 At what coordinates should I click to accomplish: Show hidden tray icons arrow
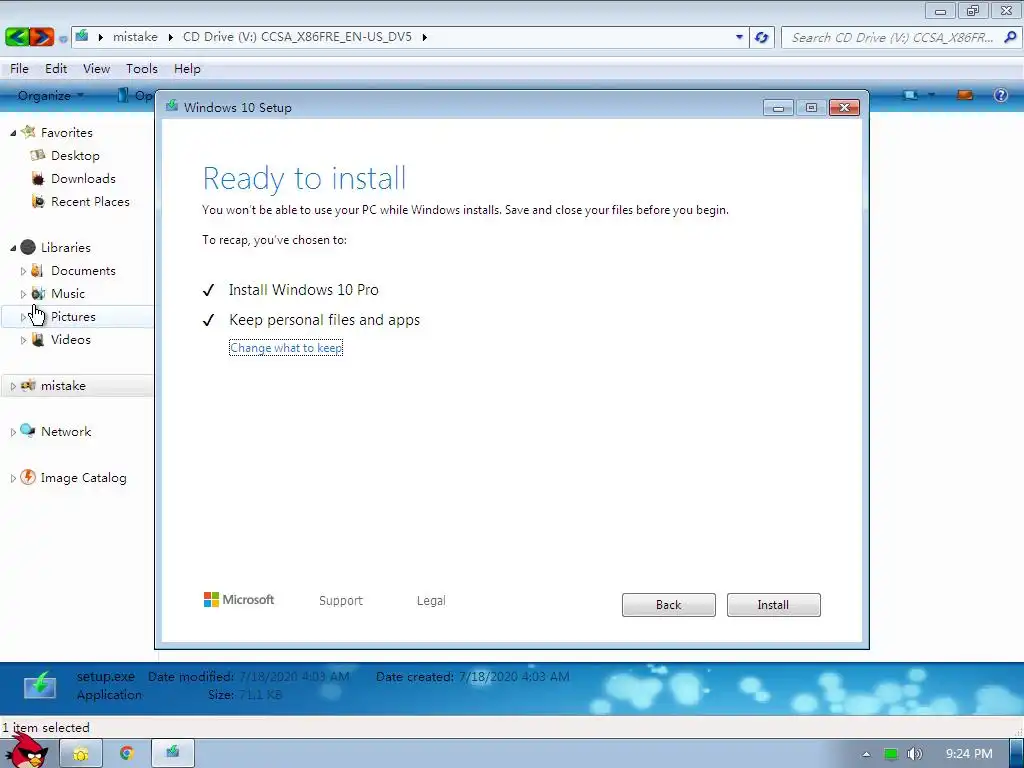(866, 754)
